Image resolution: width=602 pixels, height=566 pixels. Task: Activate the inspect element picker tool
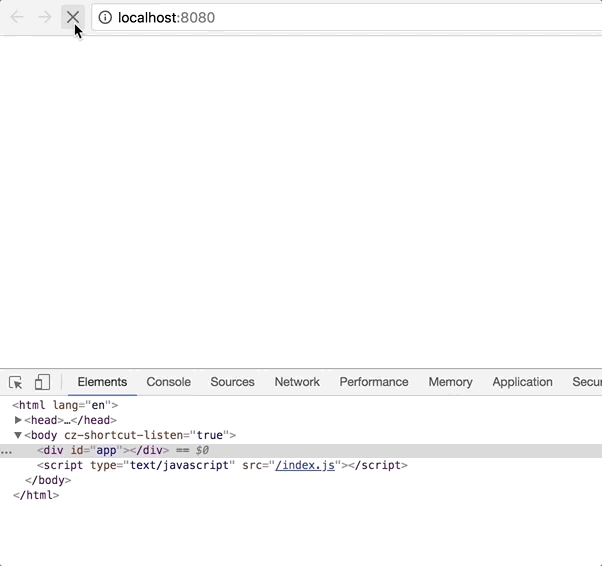[16, 382]
